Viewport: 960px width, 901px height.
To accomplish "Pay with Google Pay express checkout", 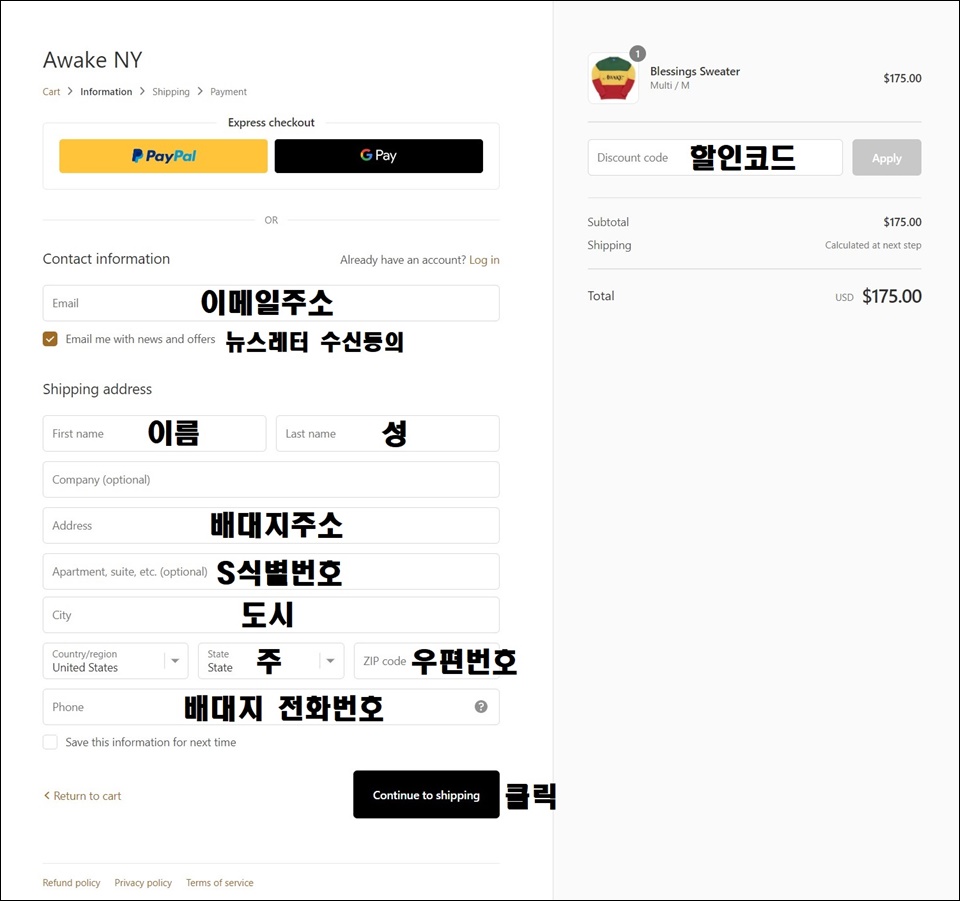I will coord(378,156).
